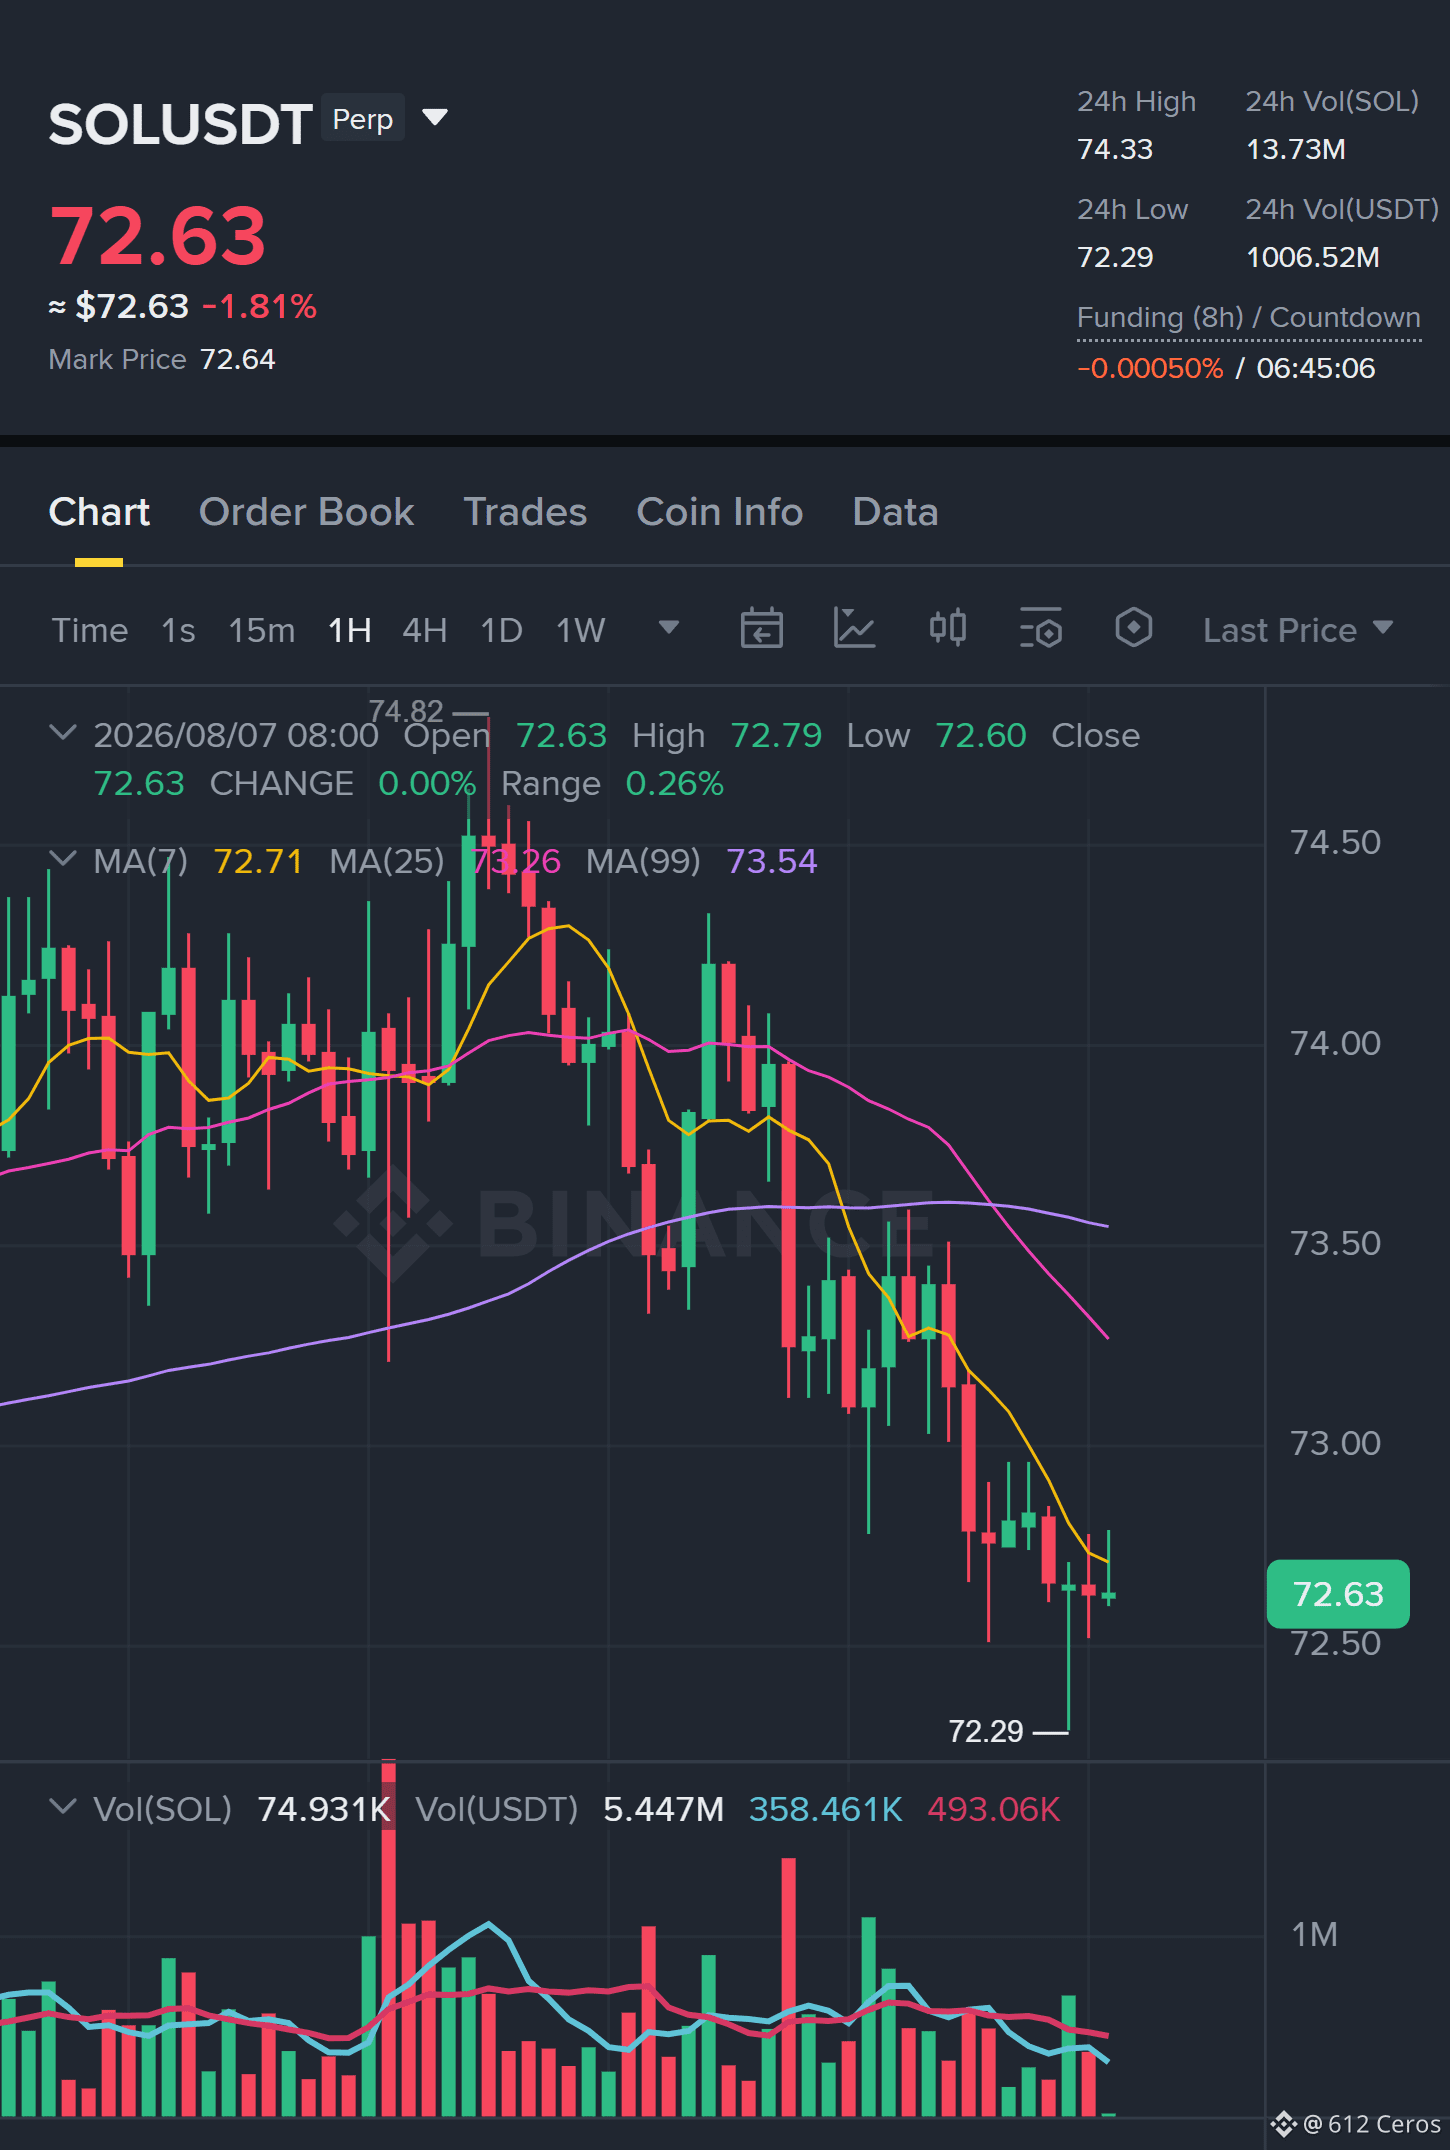The image size is (1450, 2150).
Task: Click the large red 72.63 last price
Action: 158,236
